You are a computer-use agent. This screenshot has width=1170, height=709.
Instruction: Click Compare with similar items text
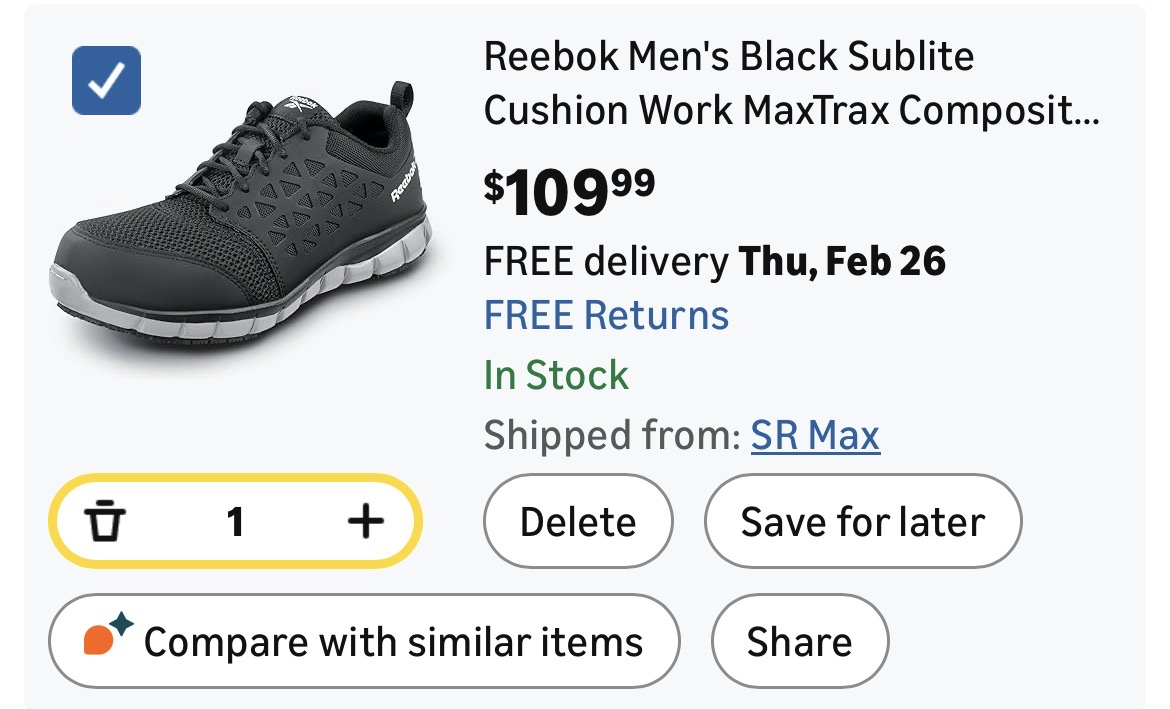click(393, 642)
